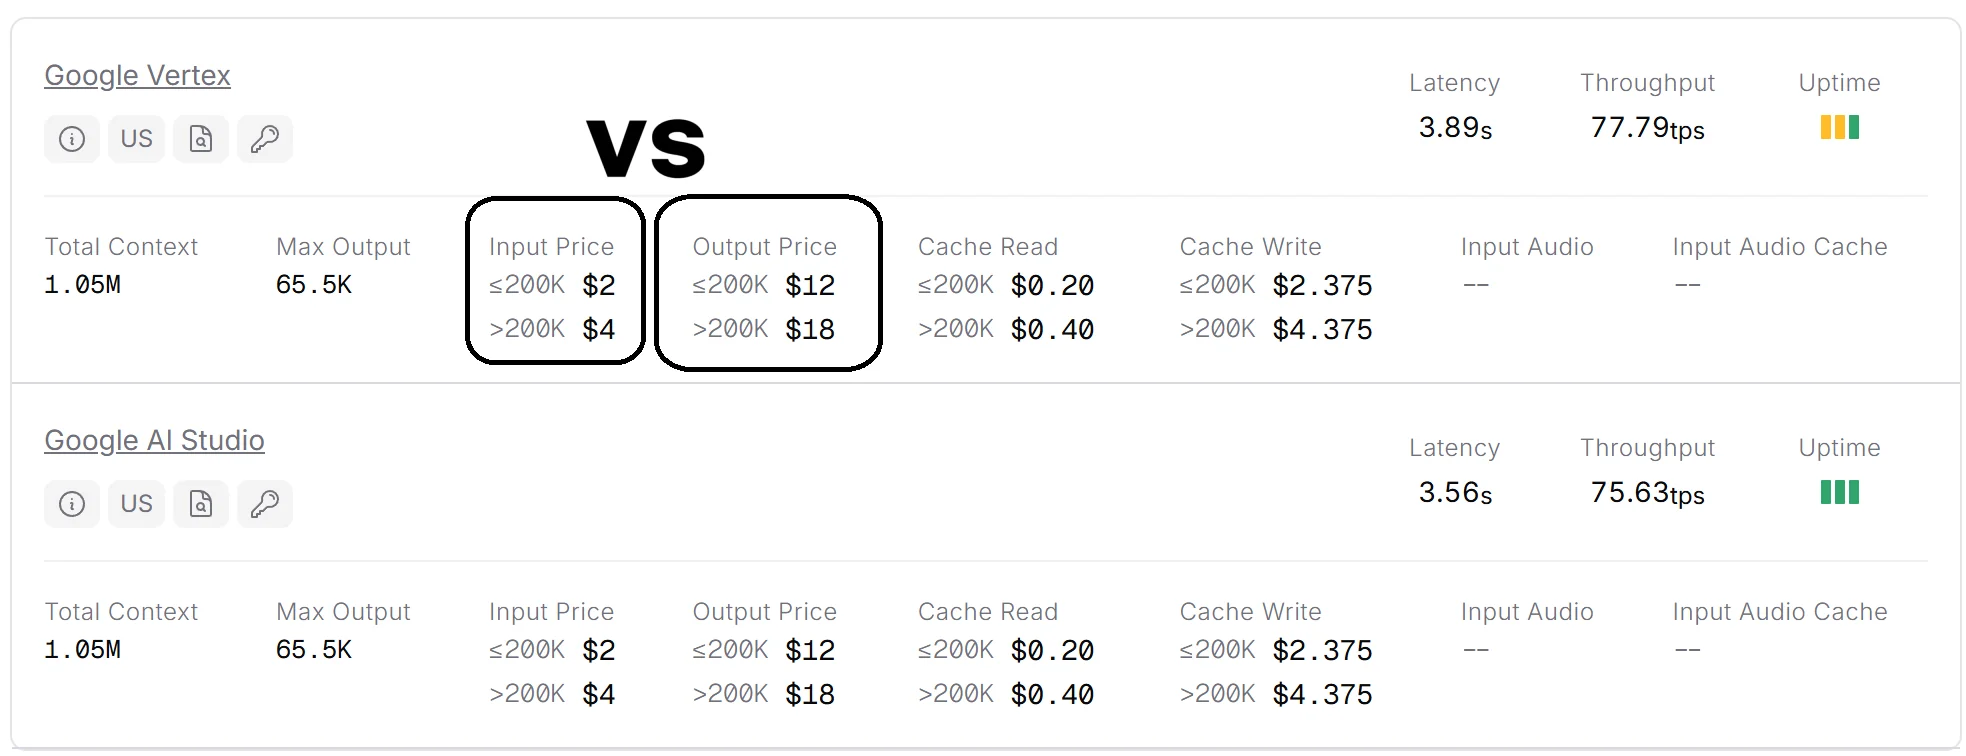Viewport: 1966px width, 756px height.
Task: Click the 77.79tps throughput value
Action: click(x=1647, y=128)
